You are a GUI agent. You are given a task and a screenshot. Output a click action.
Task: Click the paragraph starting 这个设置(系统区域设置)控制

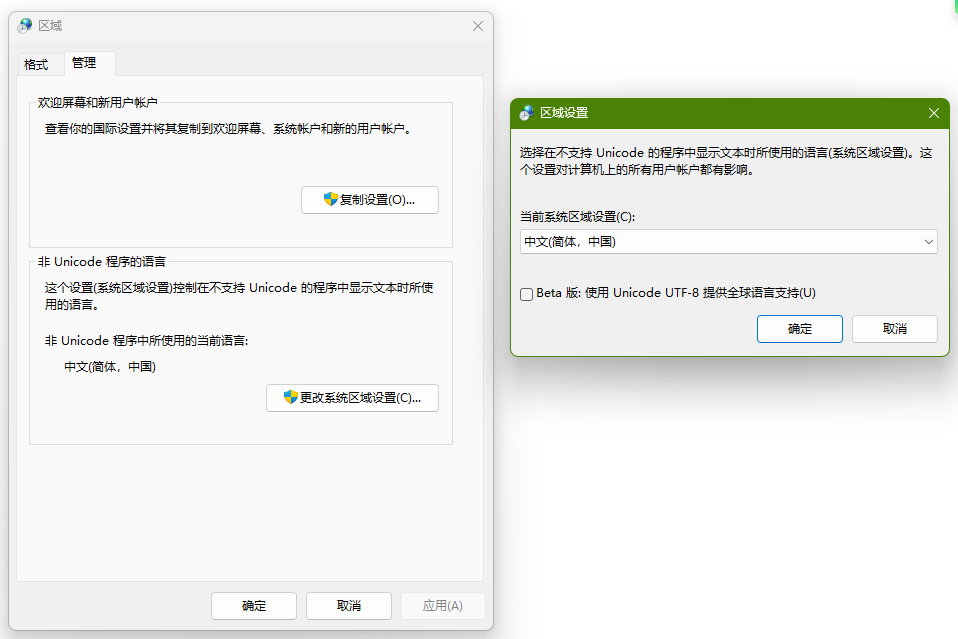click(239, 296)
